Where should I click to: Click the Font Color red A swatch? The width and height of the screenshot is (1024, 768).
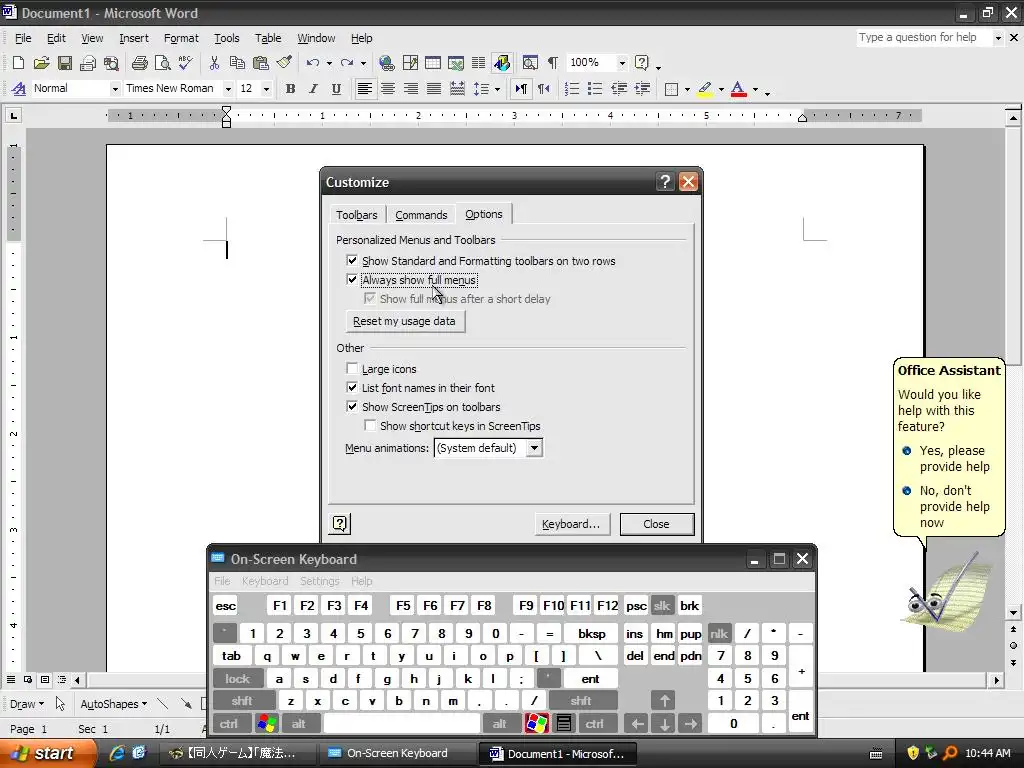coord(739,89)
